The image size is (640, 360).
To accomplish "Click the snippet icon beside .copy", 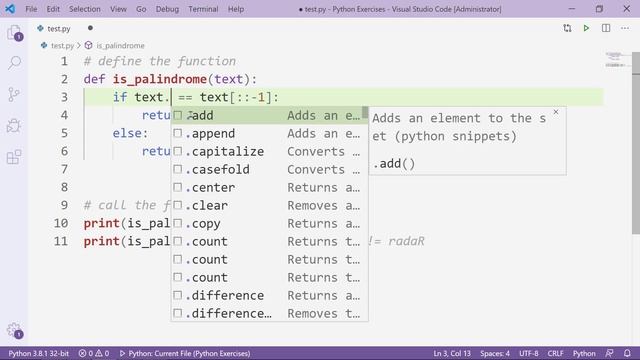I will tap(178, 223).
